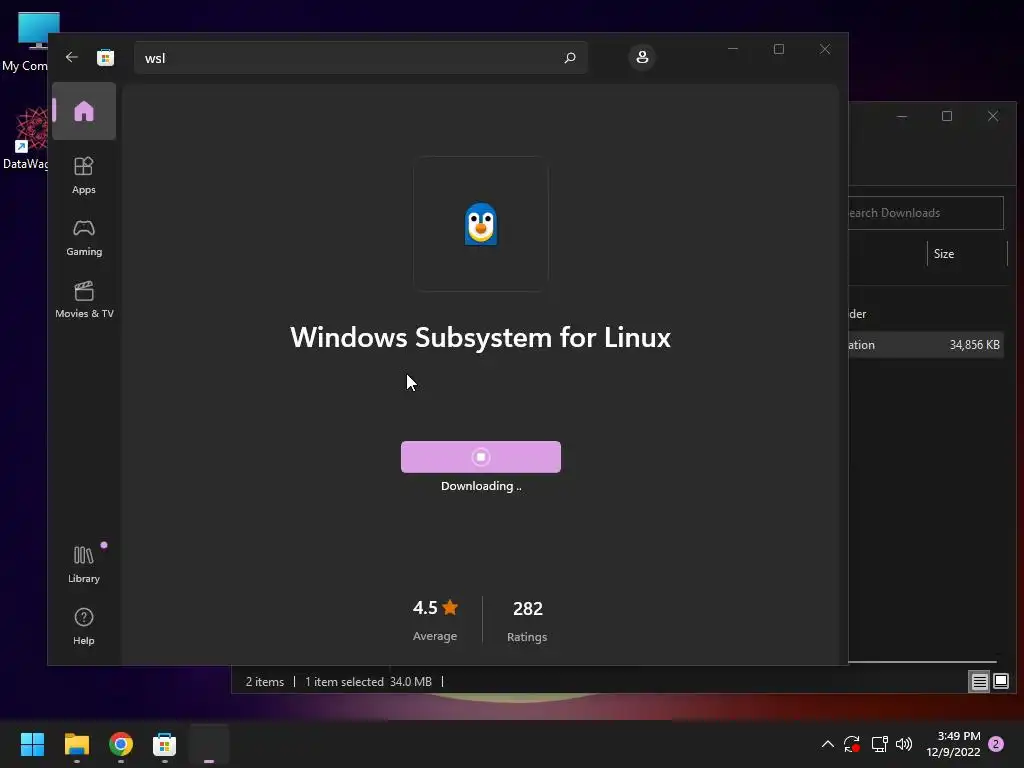The image size is (1024, 768).
Task: Click the Microsoft Store logo icon
Action: coord(106,57)
